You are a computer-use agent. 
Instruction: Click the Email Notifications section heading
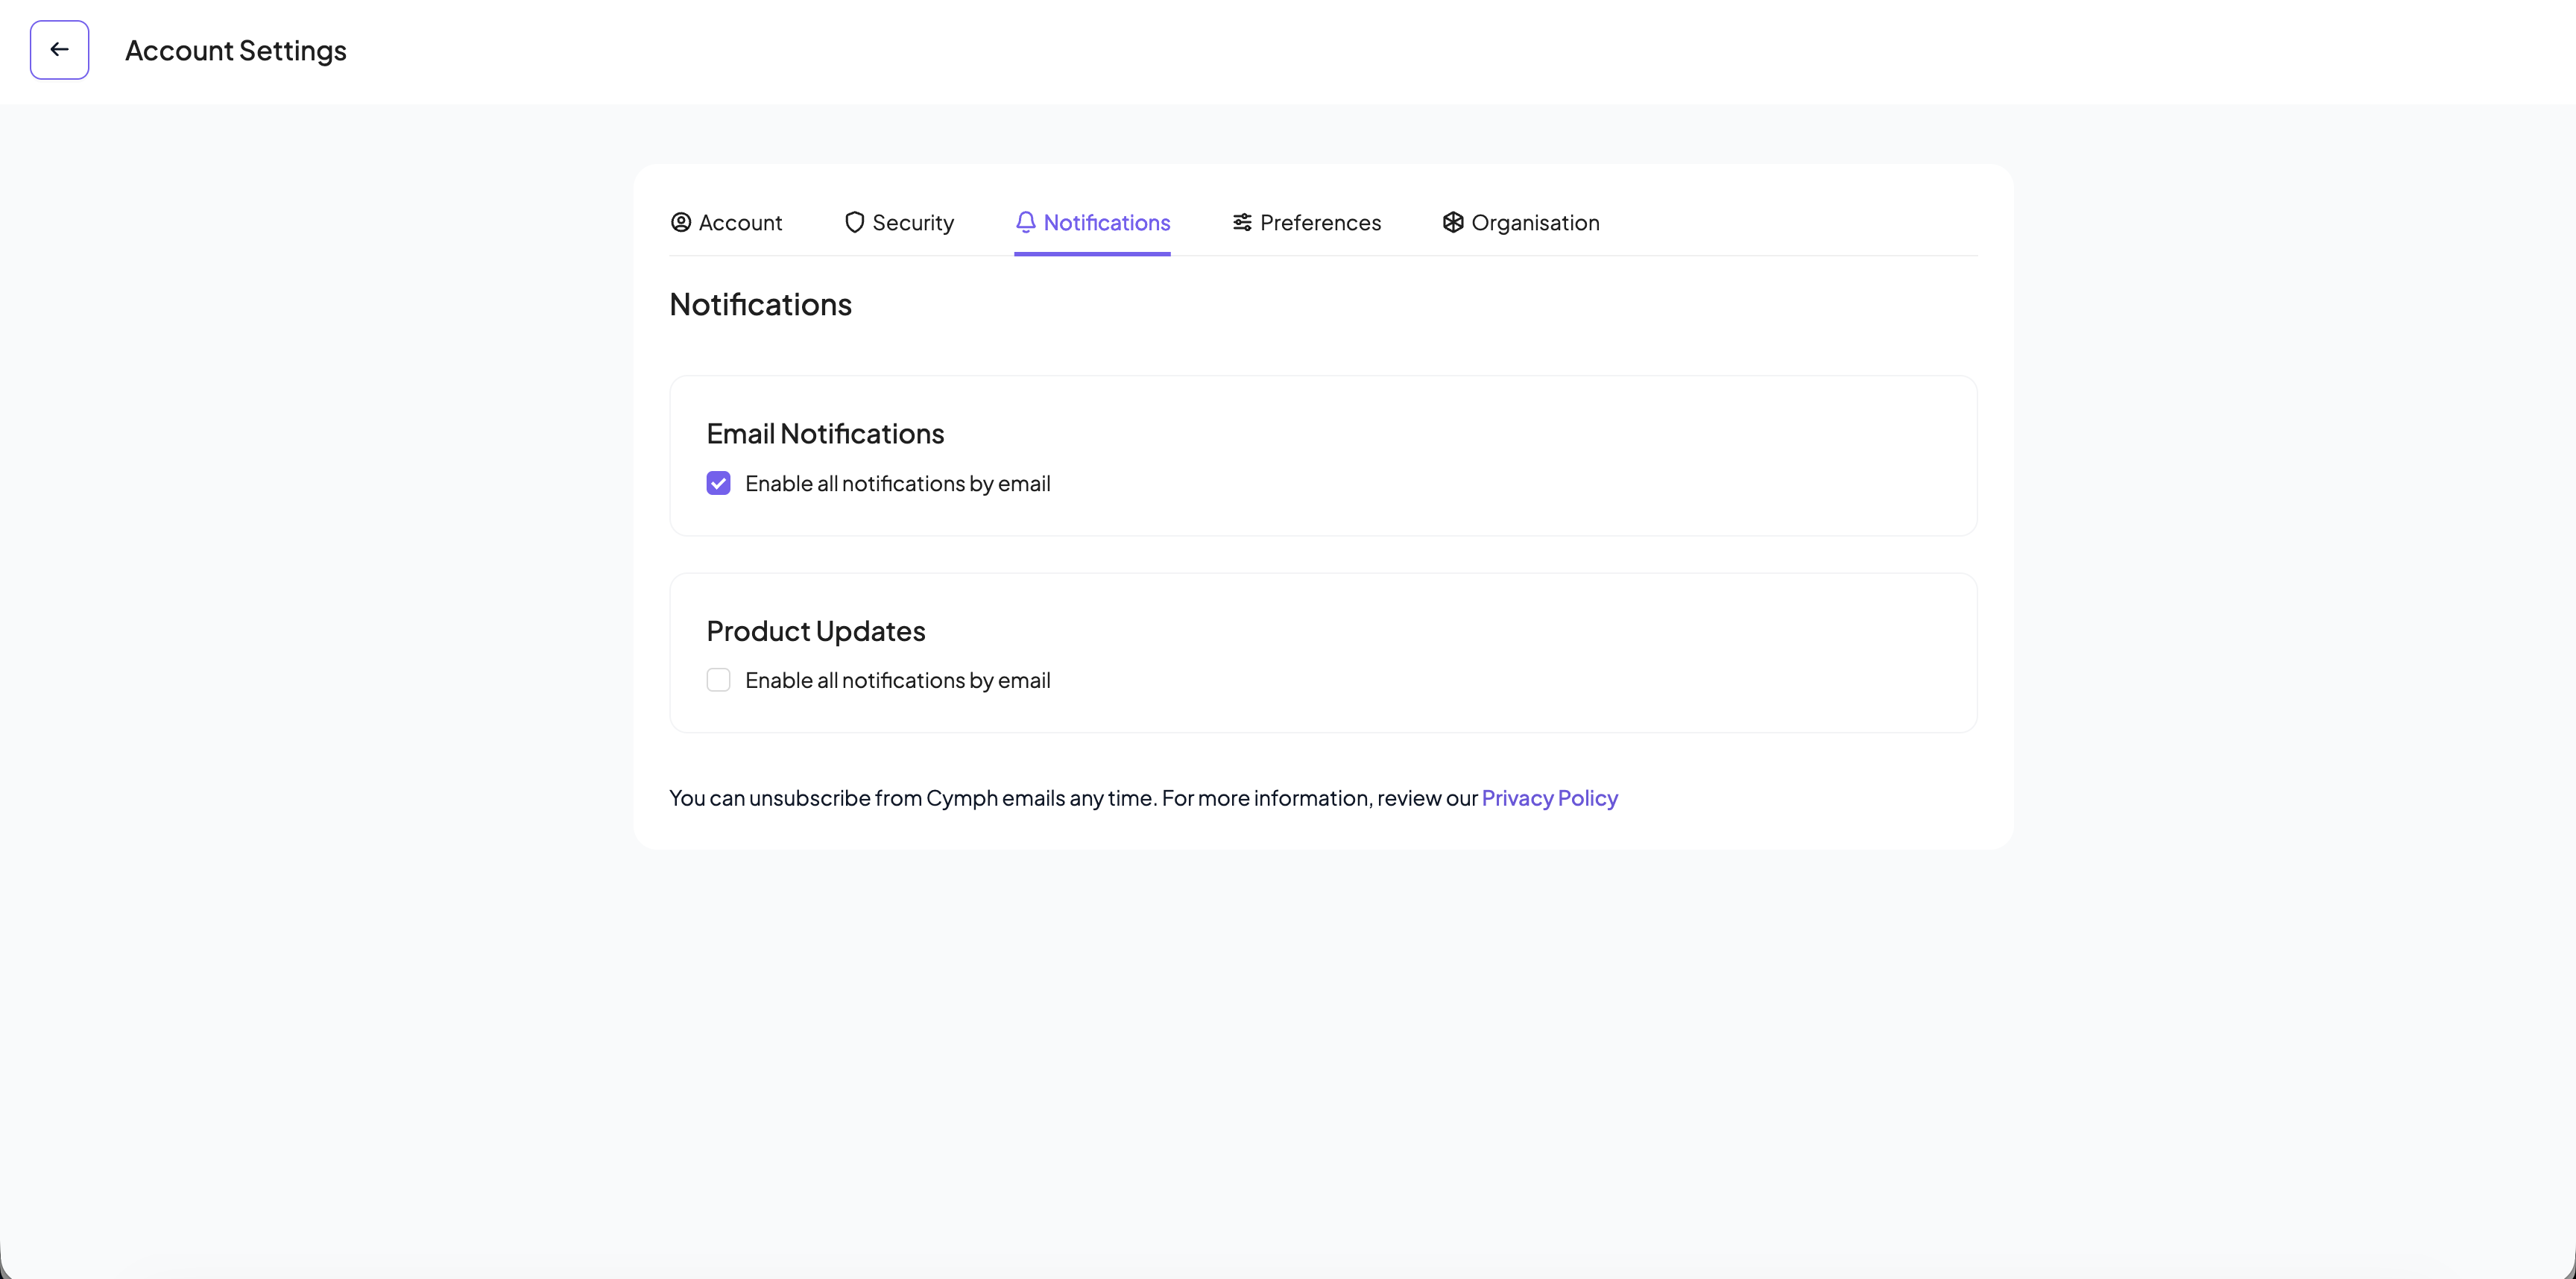point(825,433)
